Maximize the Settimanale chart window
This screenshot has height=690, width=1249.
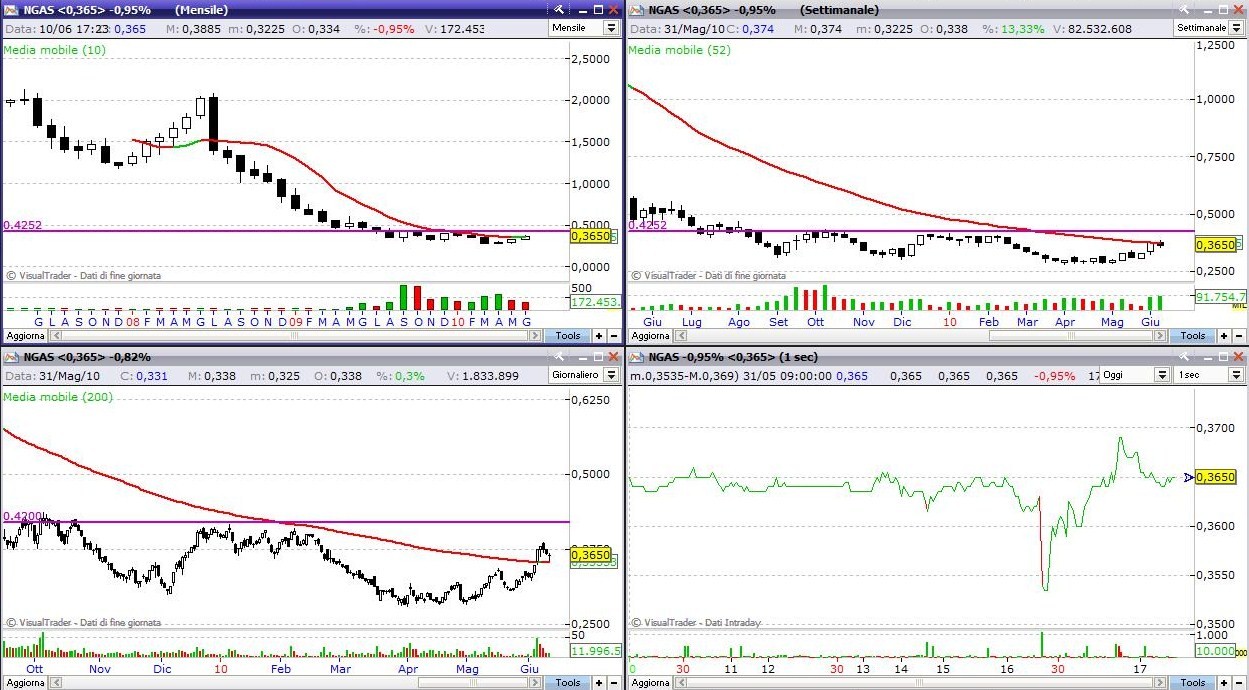click(1223, 9)
